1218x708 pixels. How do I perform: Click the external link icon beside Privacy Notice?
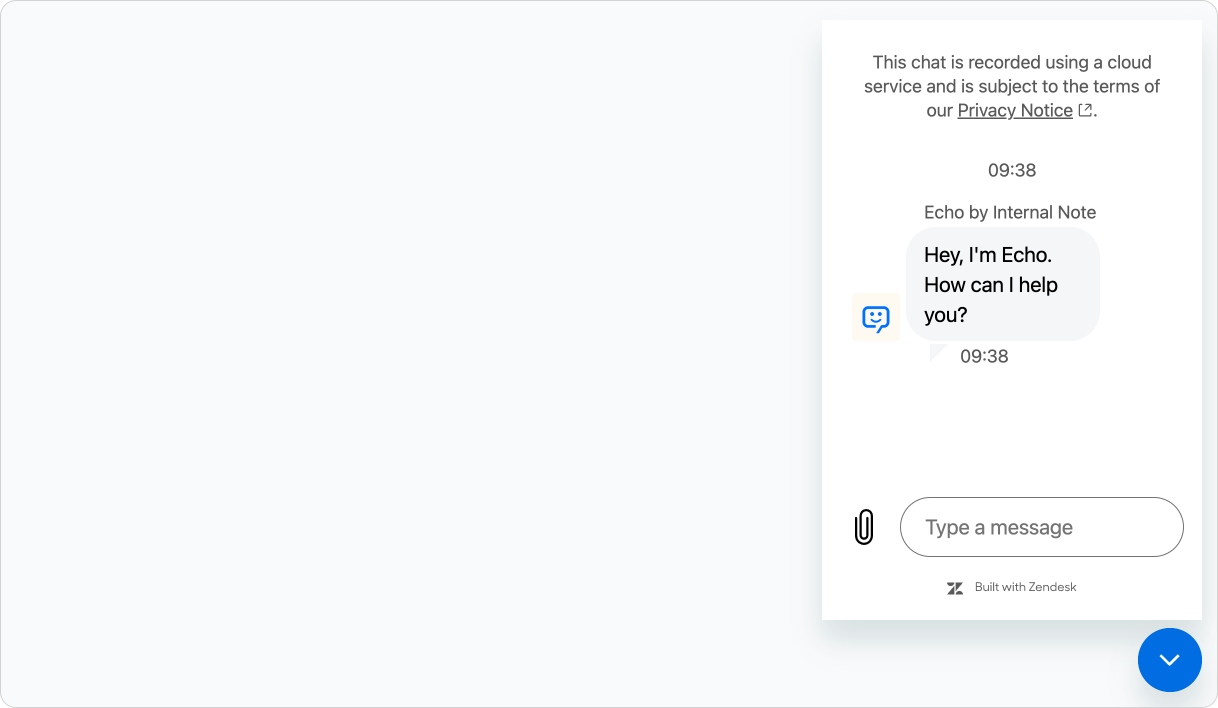click(1085, 110)
